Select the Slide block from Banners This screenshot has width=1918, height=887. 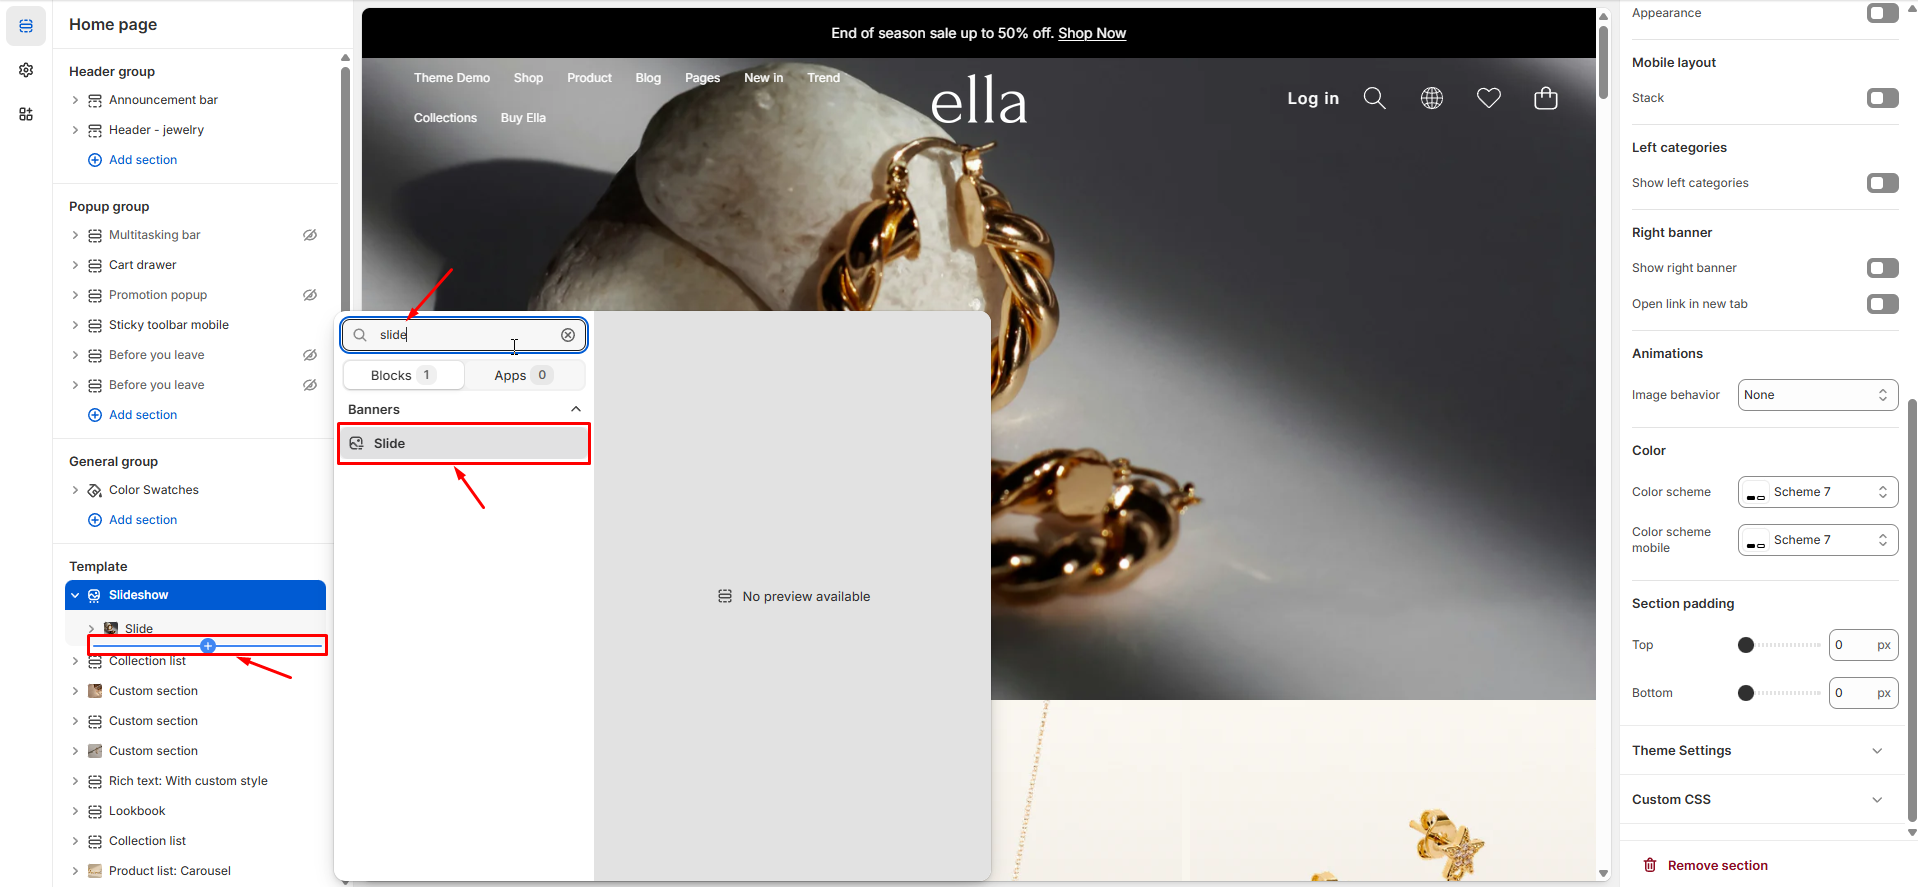click(464, 443)
